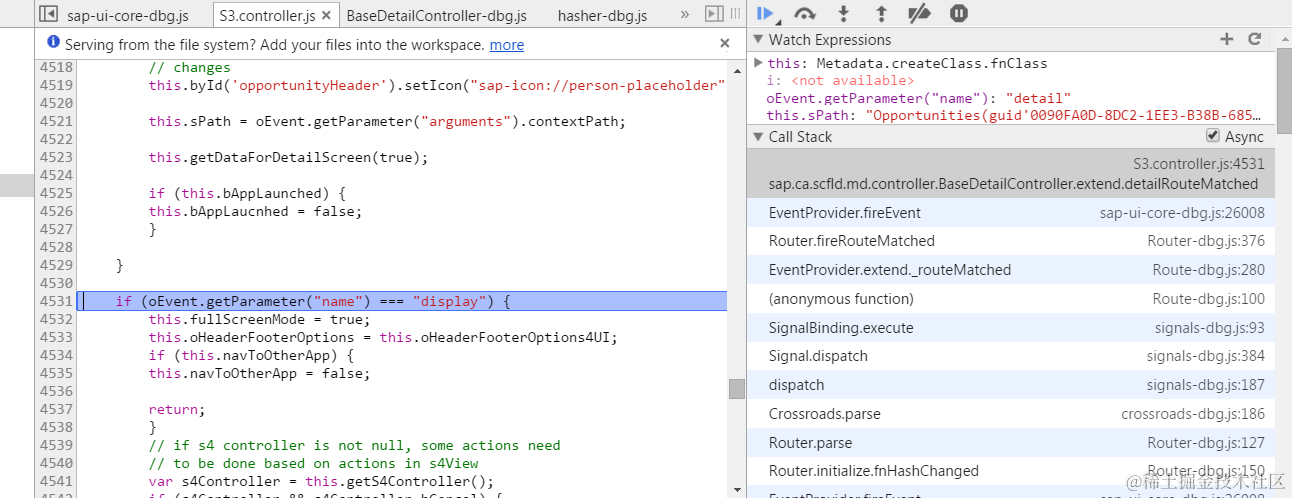
Task: Resume script execution
Action: (766, 13)
